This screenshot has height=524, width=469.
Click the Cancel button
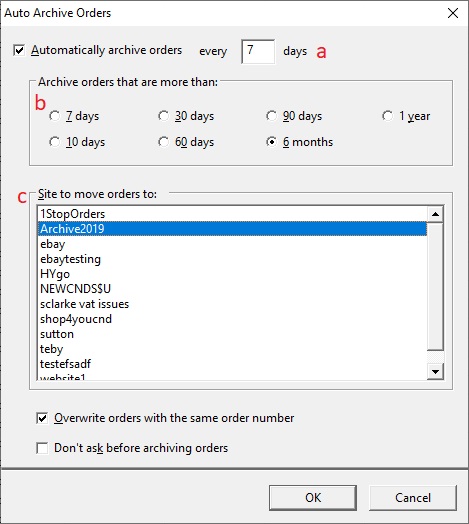(413, 498)
